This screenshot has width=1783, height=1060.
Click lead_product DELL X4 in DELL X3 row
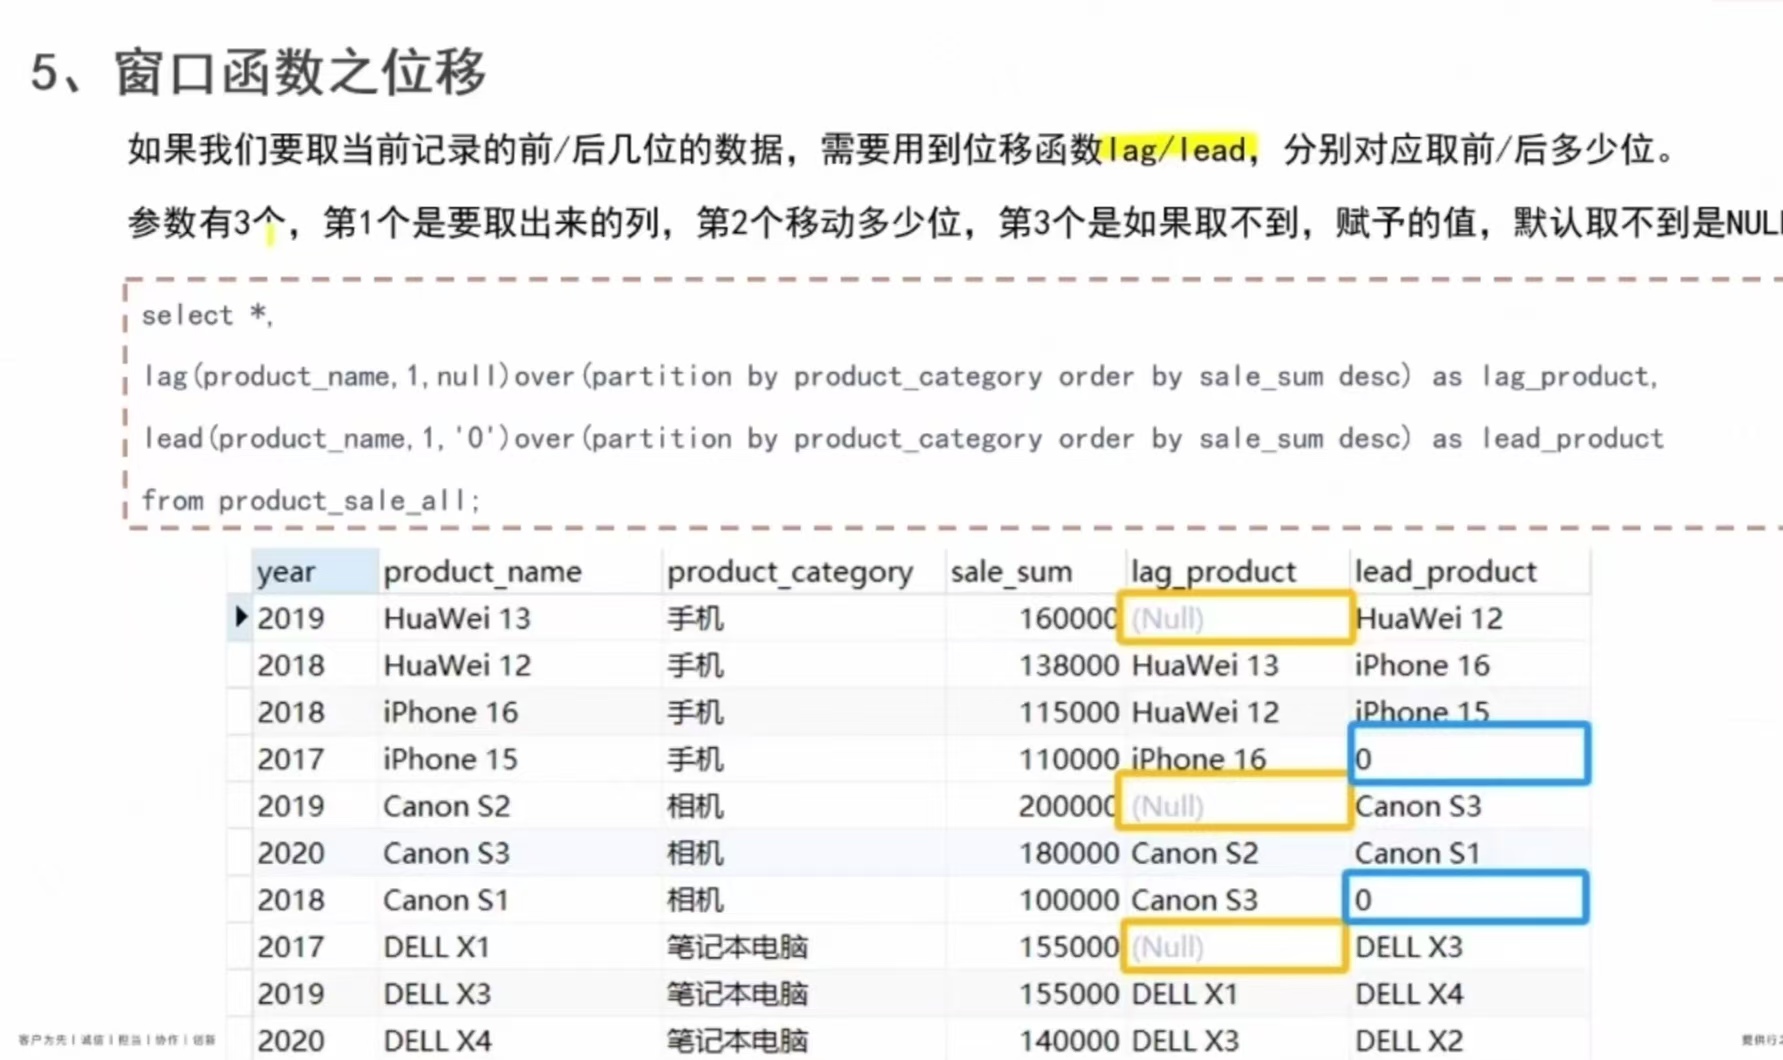[1409, 994]
